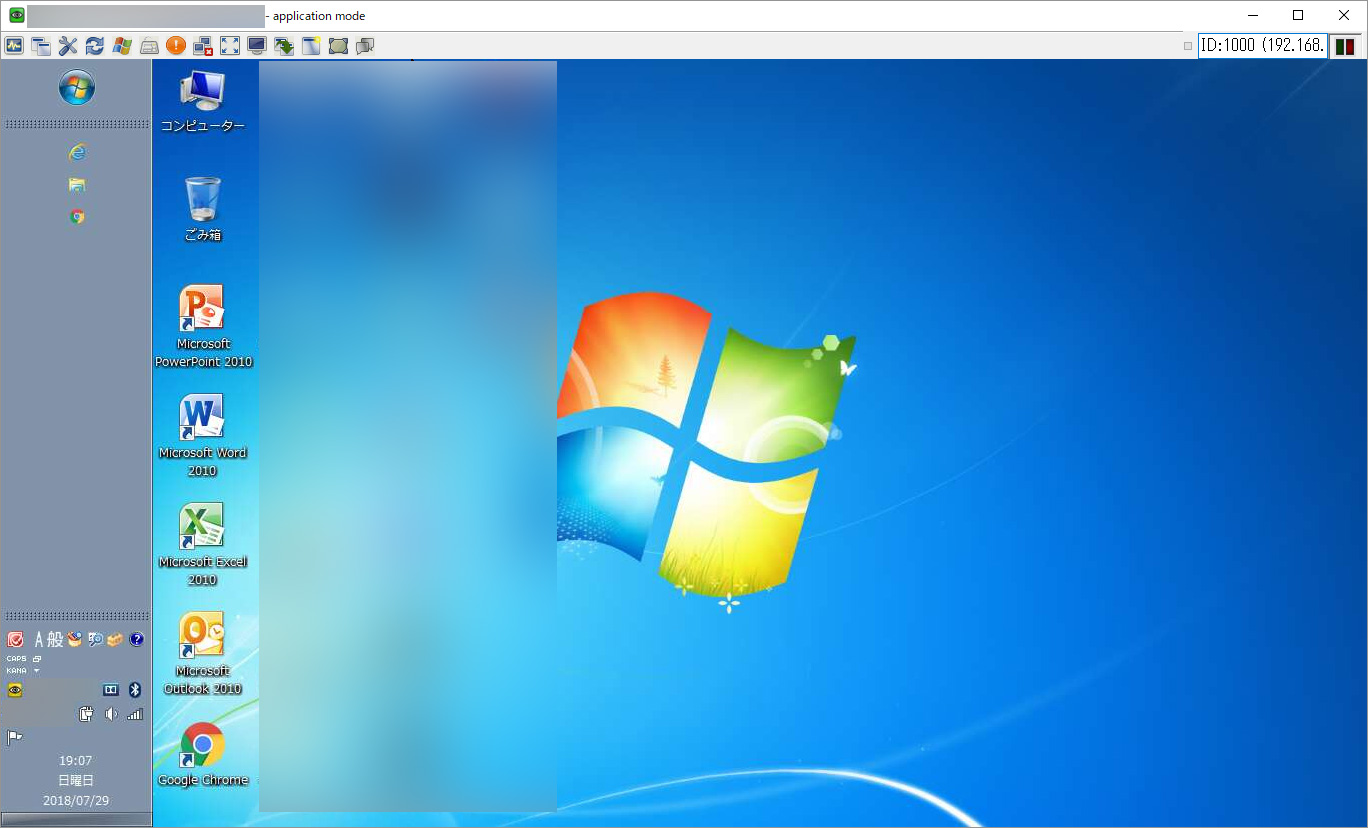Select Google Chrome desktop shortcut
The image size is (1368, 828).
pos(203,754)
